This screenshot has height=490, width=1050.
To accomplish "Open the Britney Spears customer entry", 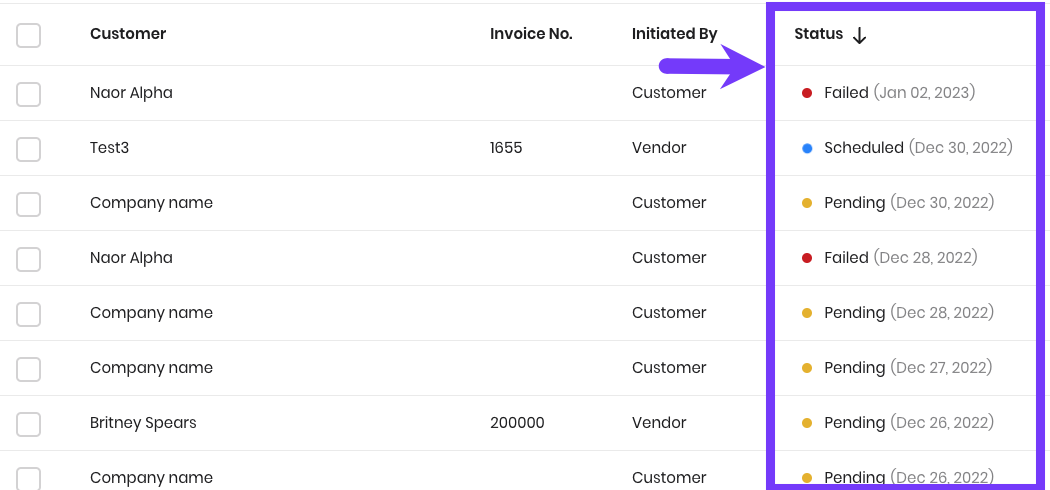I will [x=143, y=423].
